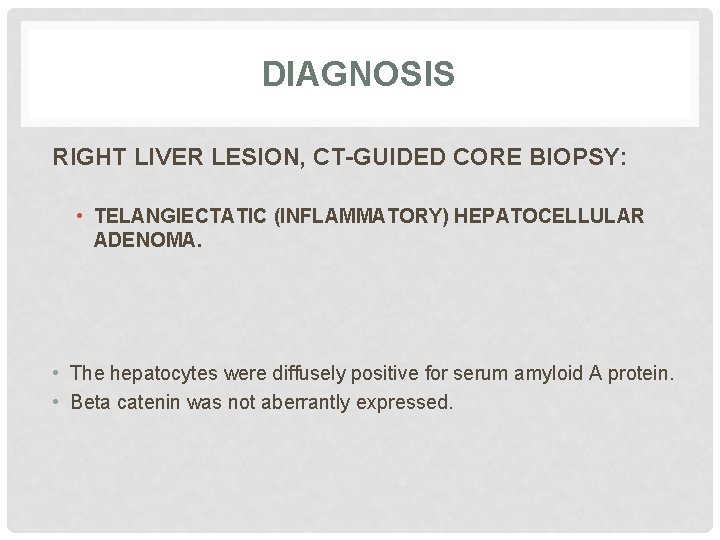Click the DIAGNOSIS slide title

pyautogui.click(x=359, y=73)
